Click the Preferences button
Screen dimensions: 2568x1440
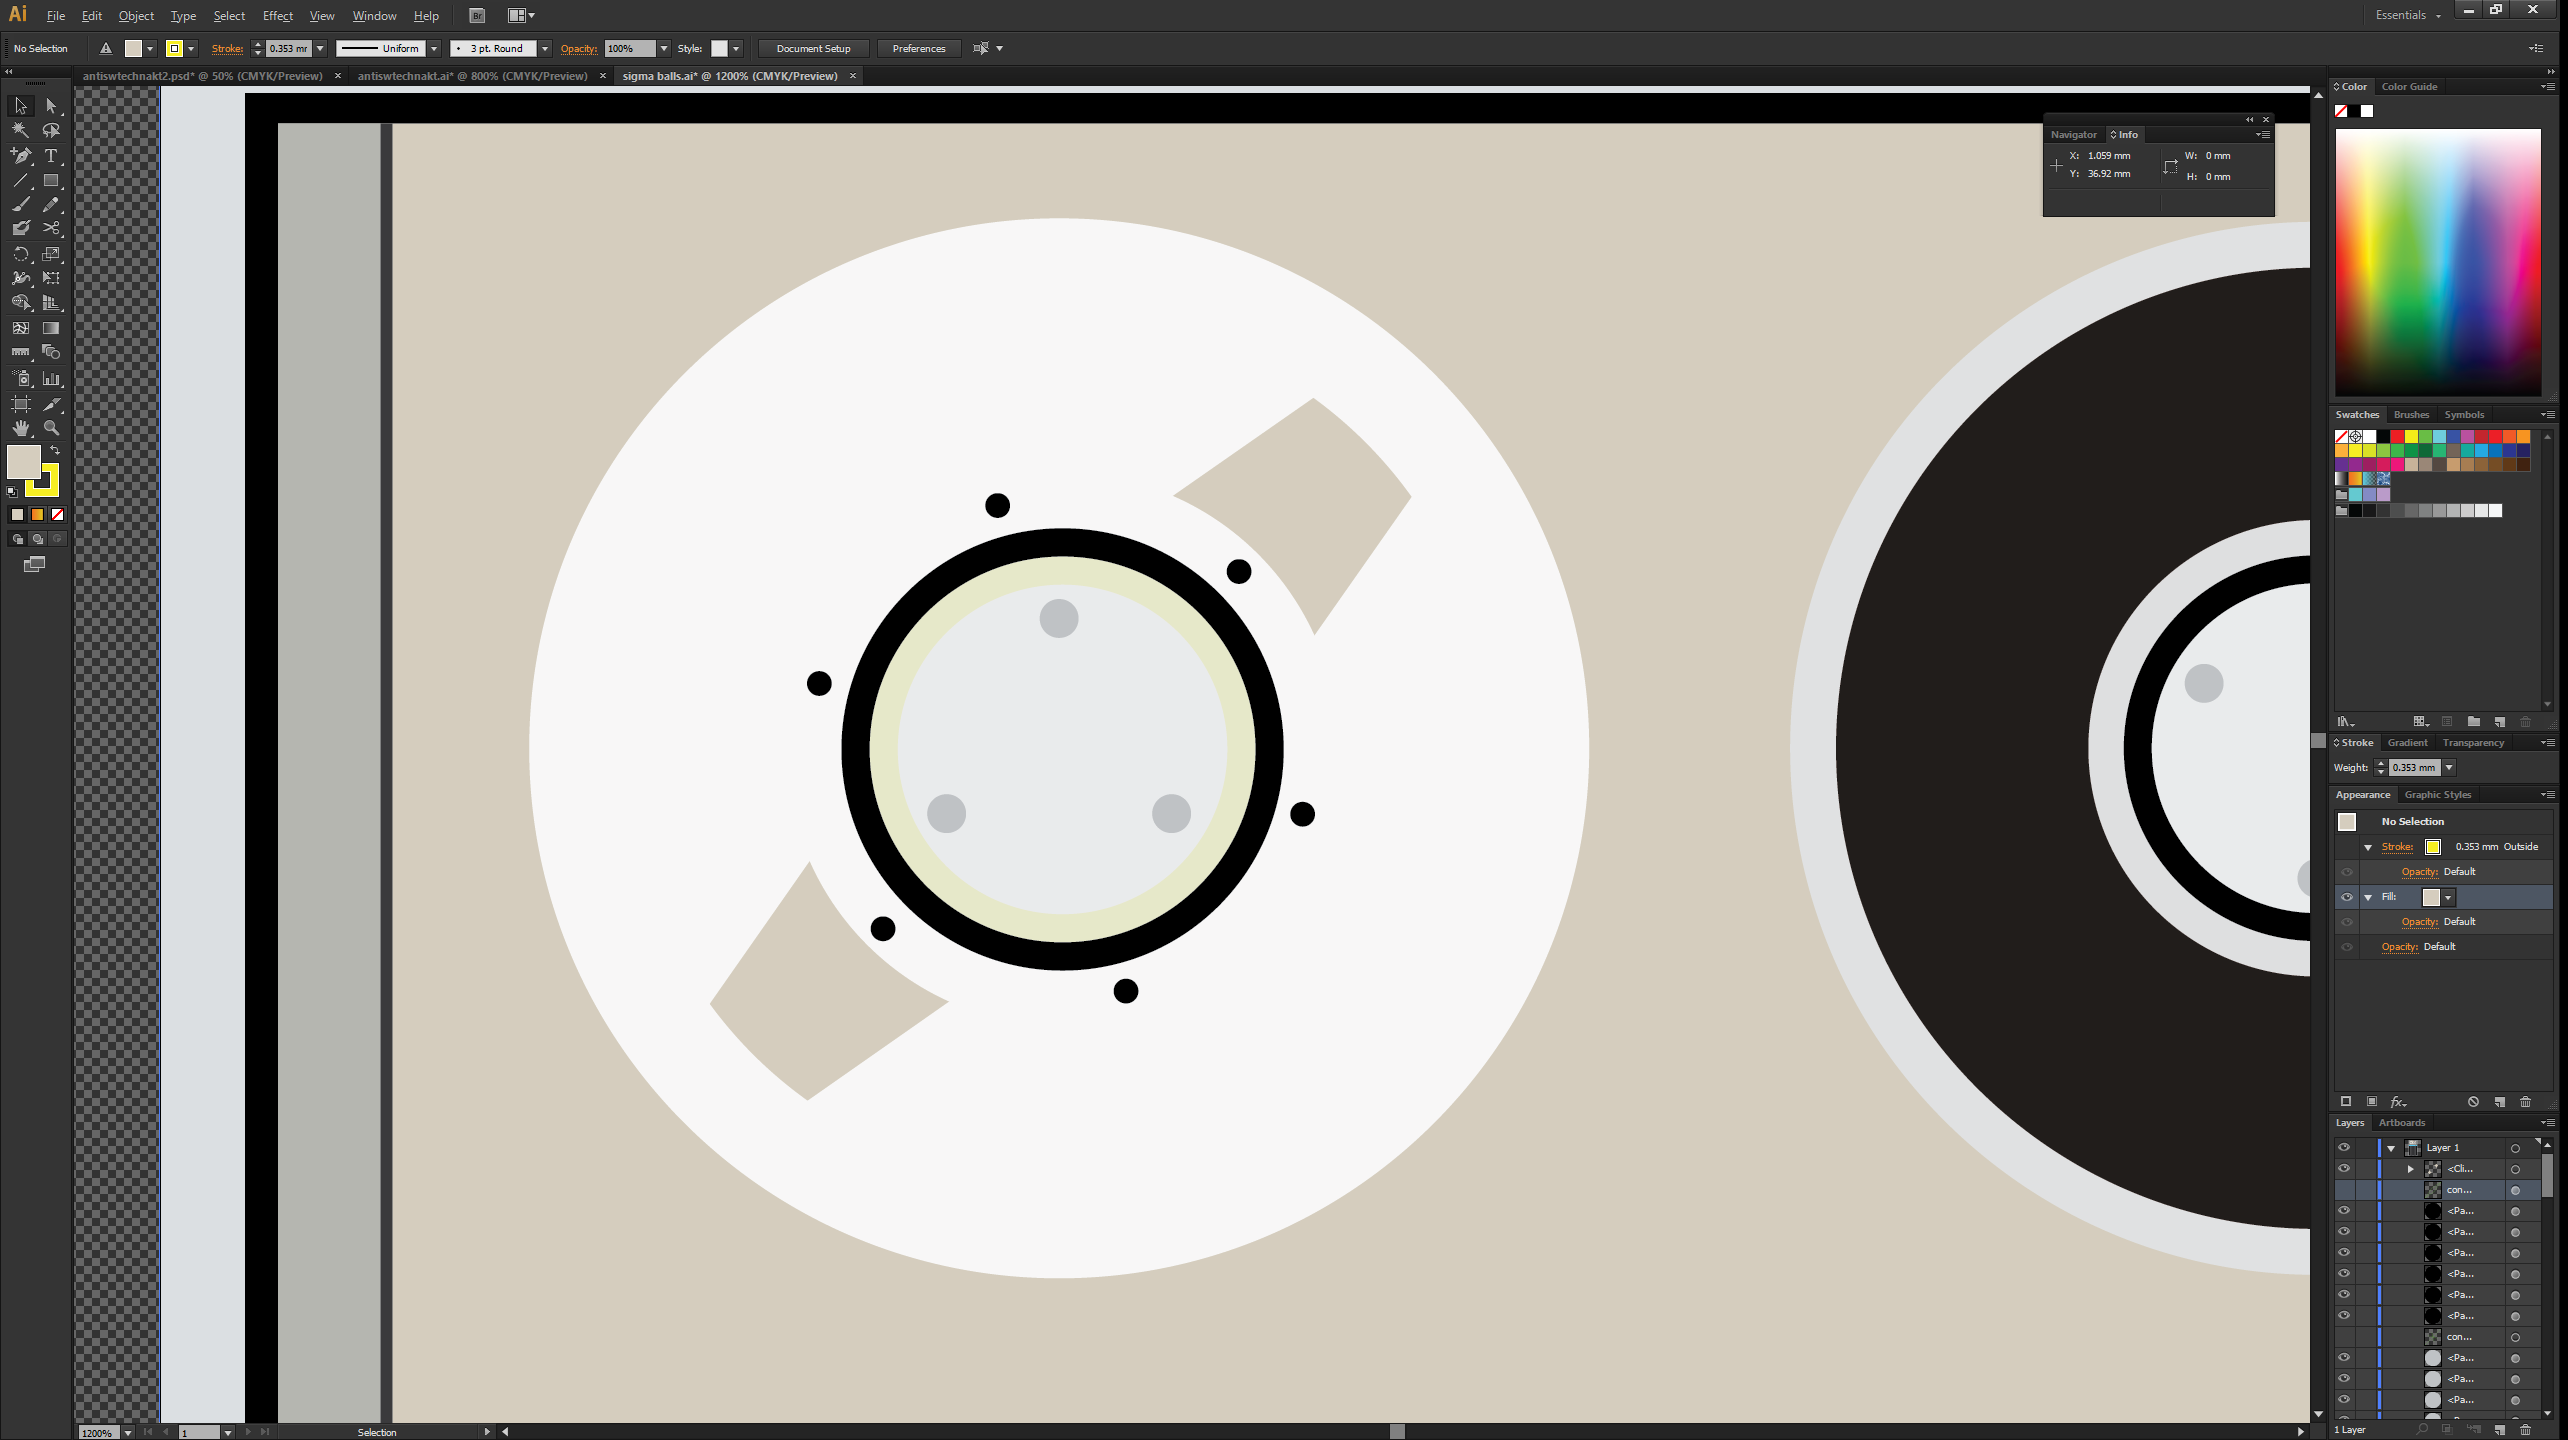(x=918, y=49)
